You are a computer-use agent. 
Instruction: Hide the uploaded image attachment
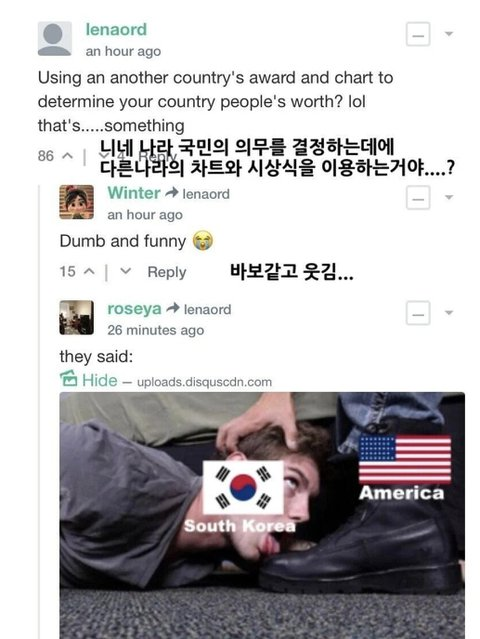click(100, 381)
